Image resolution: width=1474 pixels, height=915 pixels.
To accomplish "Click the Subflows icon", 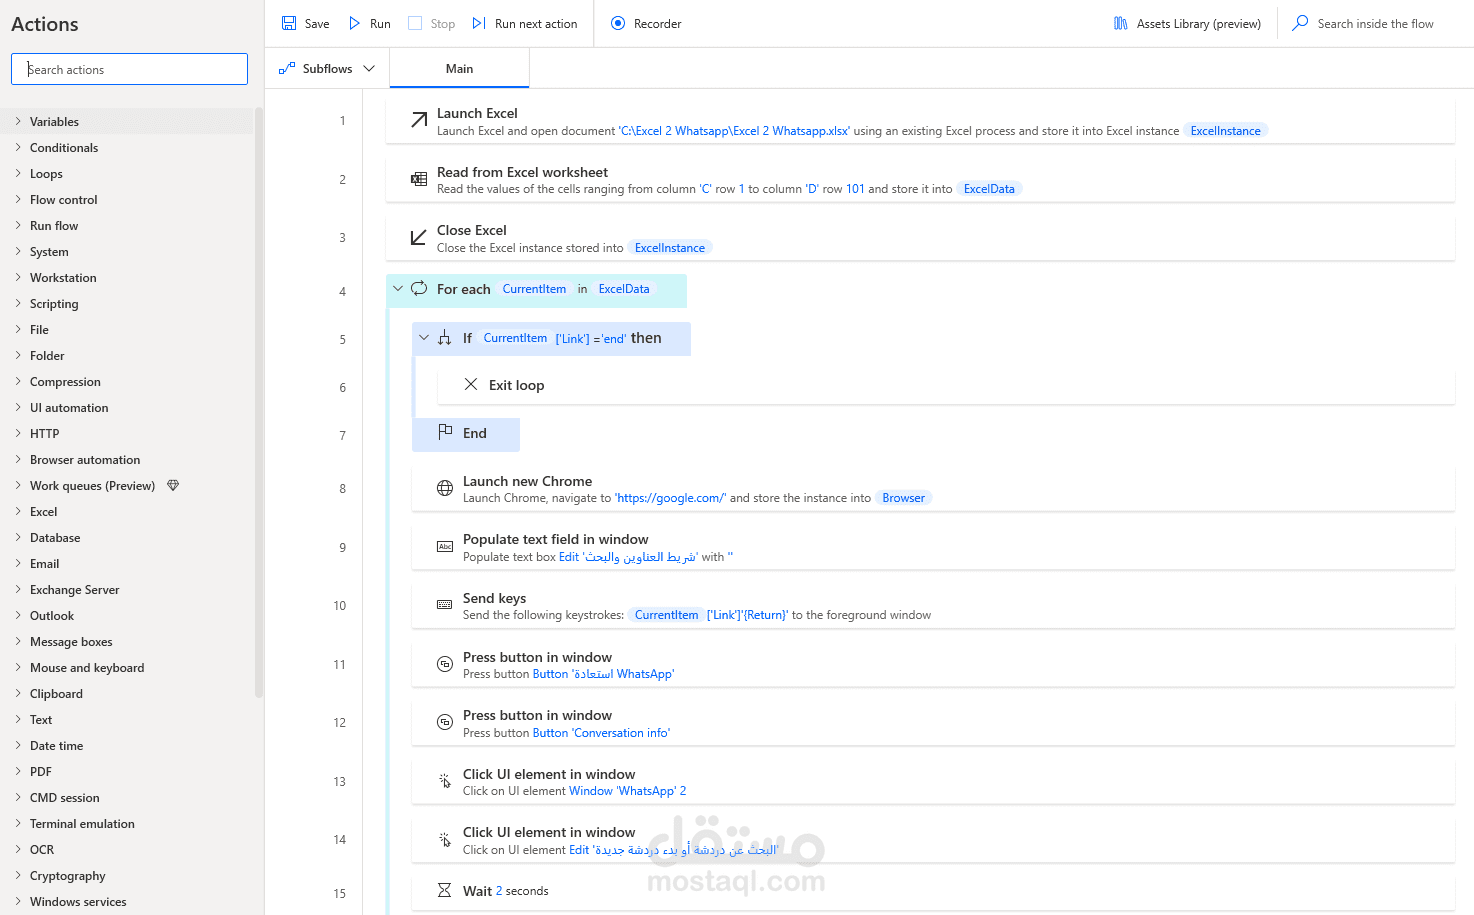I will tap(287, 69).
